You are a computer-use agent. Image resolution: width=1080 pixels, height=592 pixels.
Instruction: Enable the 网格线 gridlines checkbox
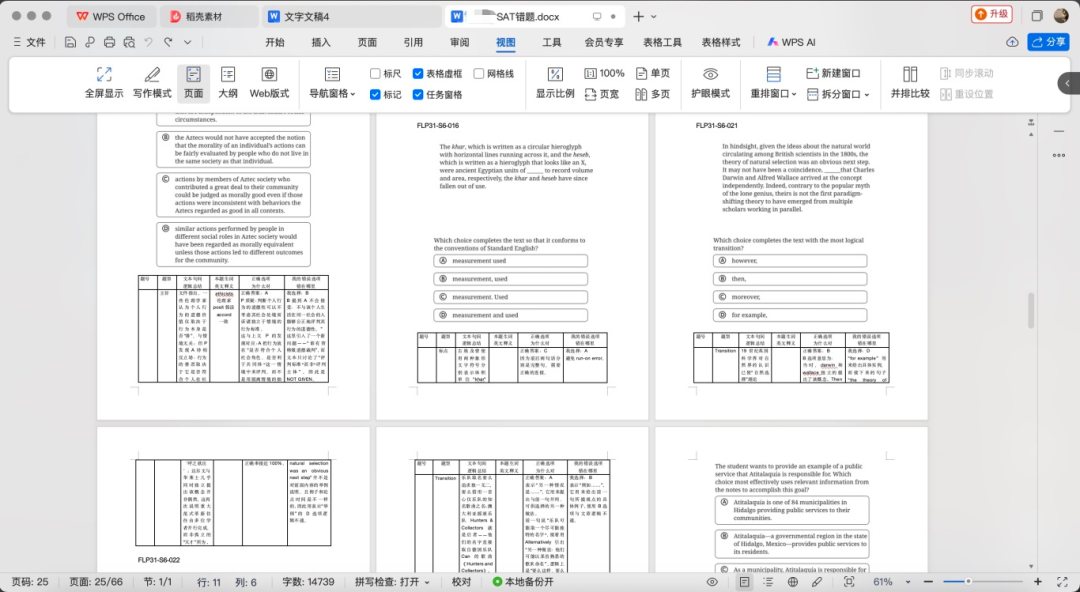click(x=479, y=74)
